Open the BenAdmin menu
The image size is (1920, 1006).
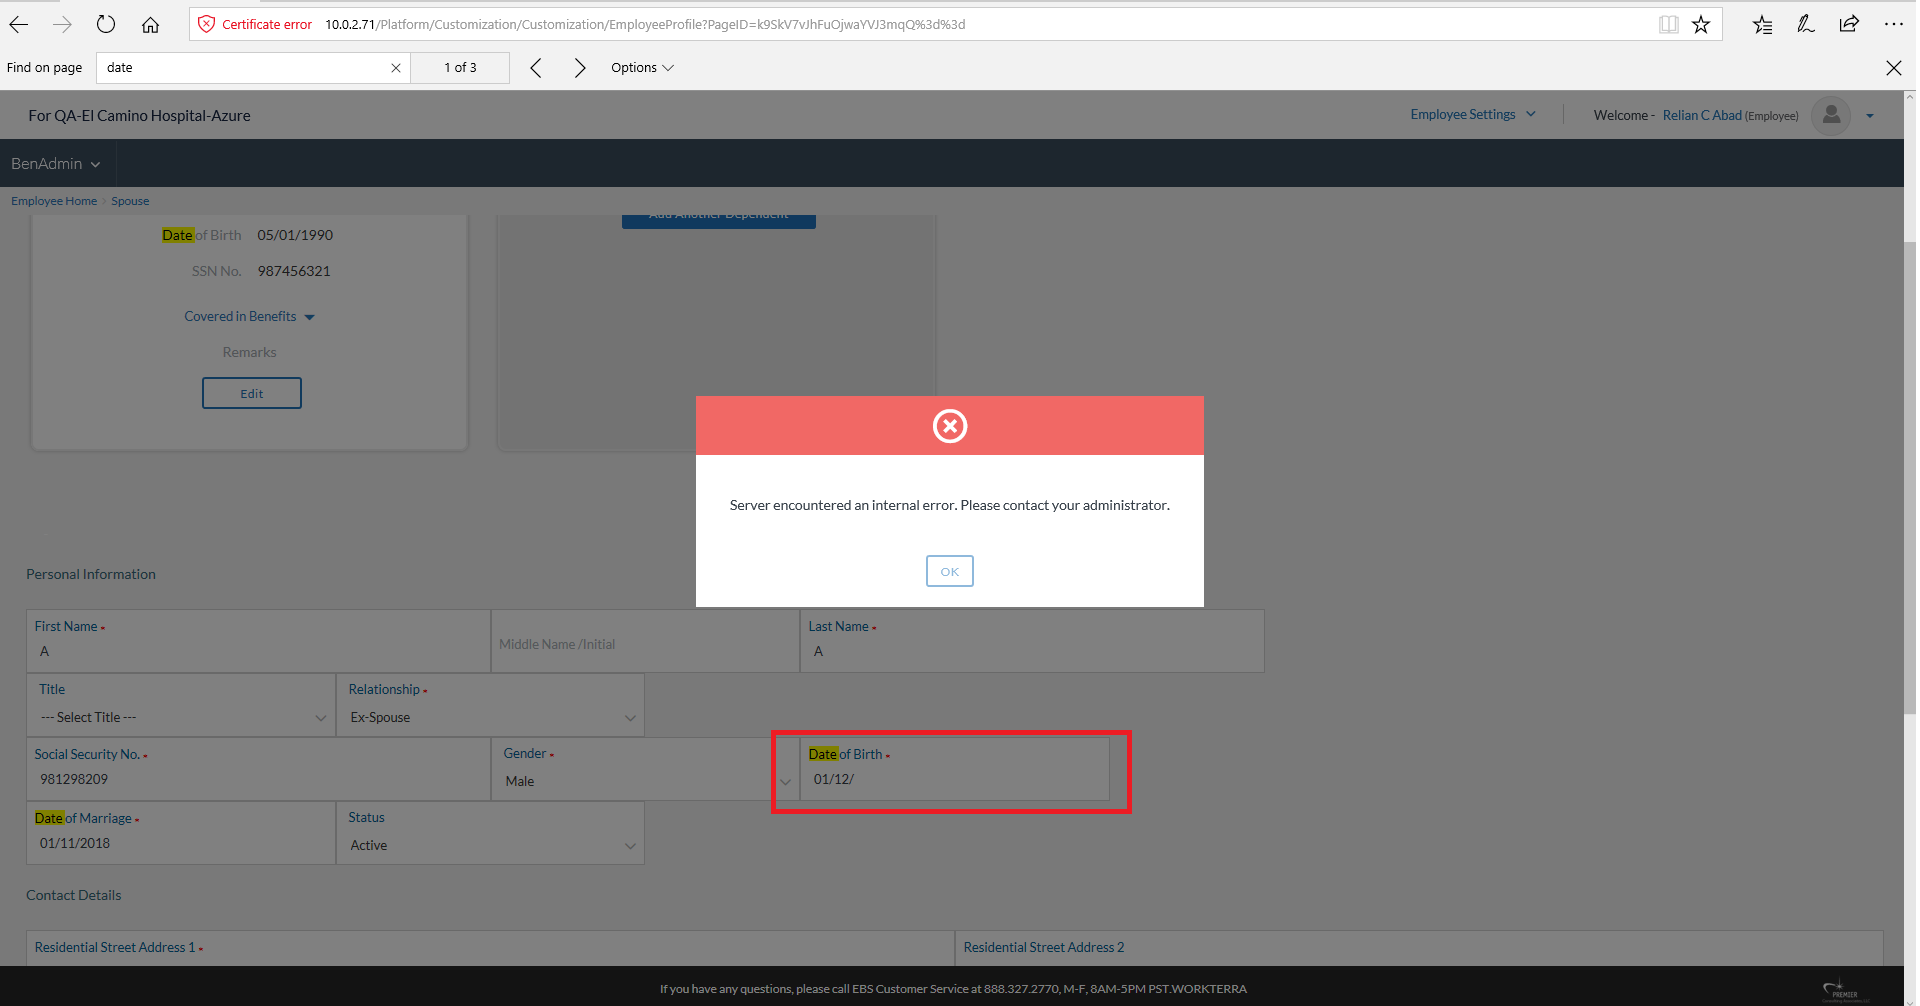[55, 164]
